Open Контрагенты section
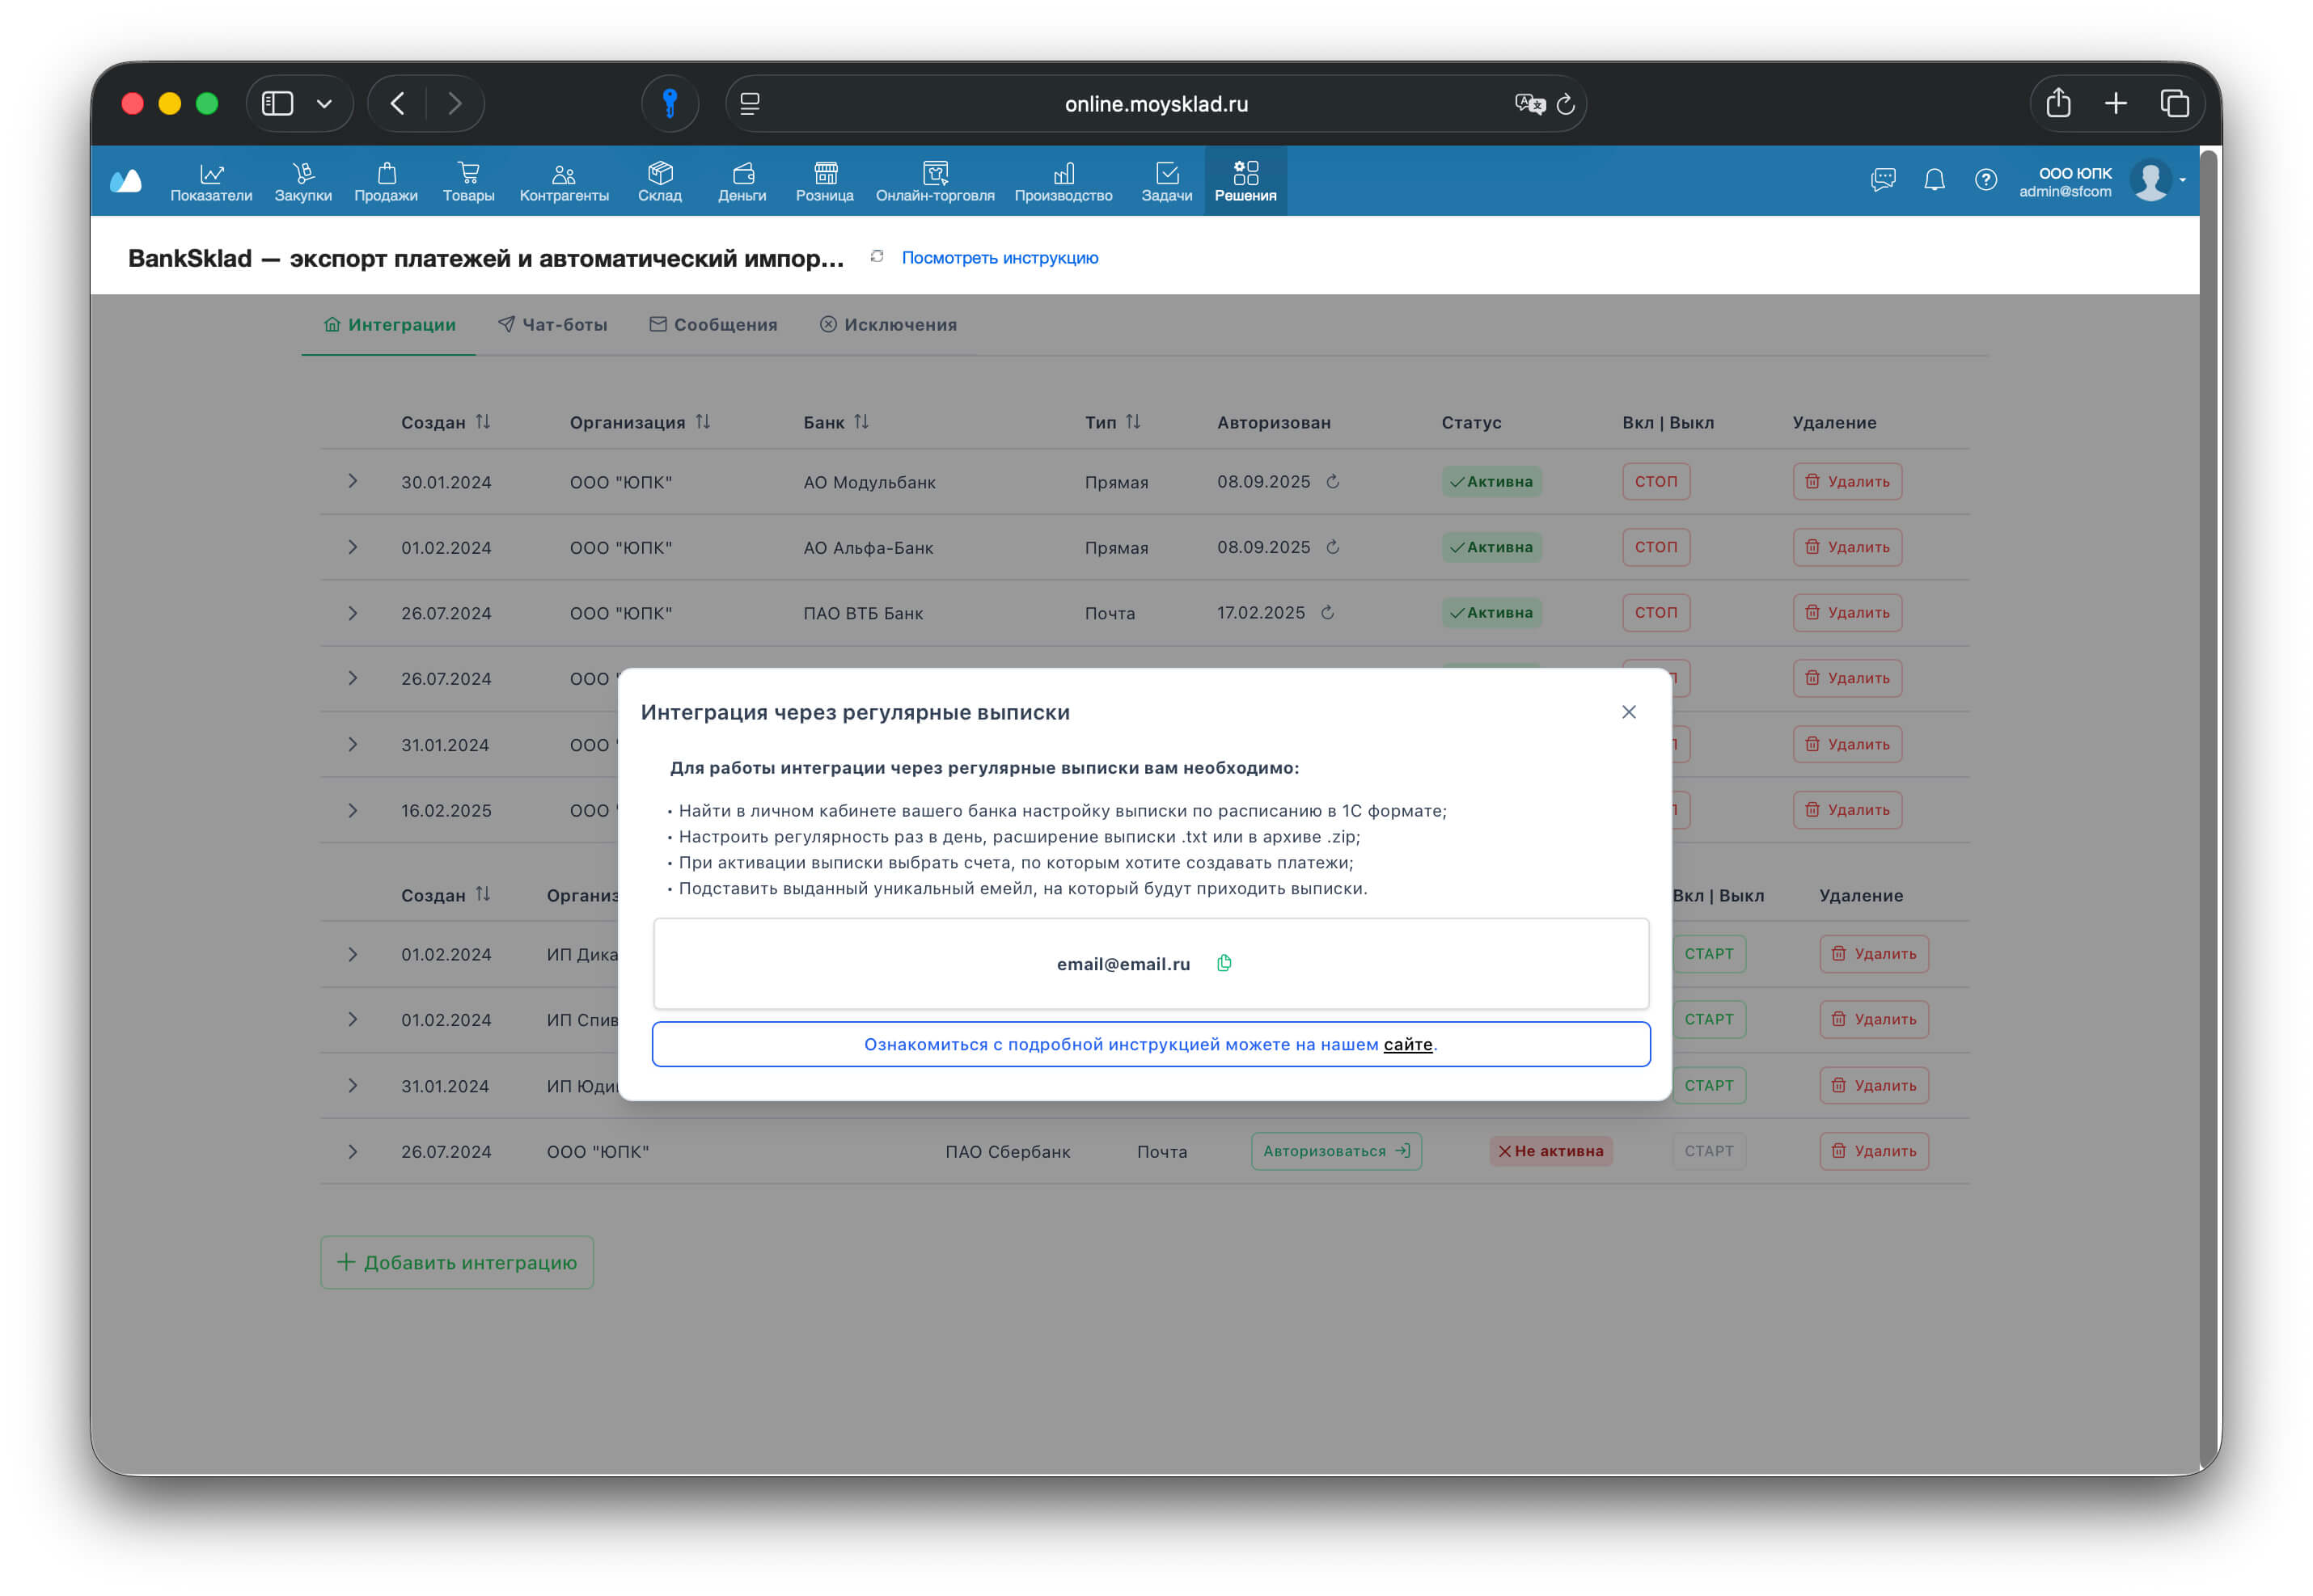This screenshot has width=2313, height=1596. coord(564,181)
